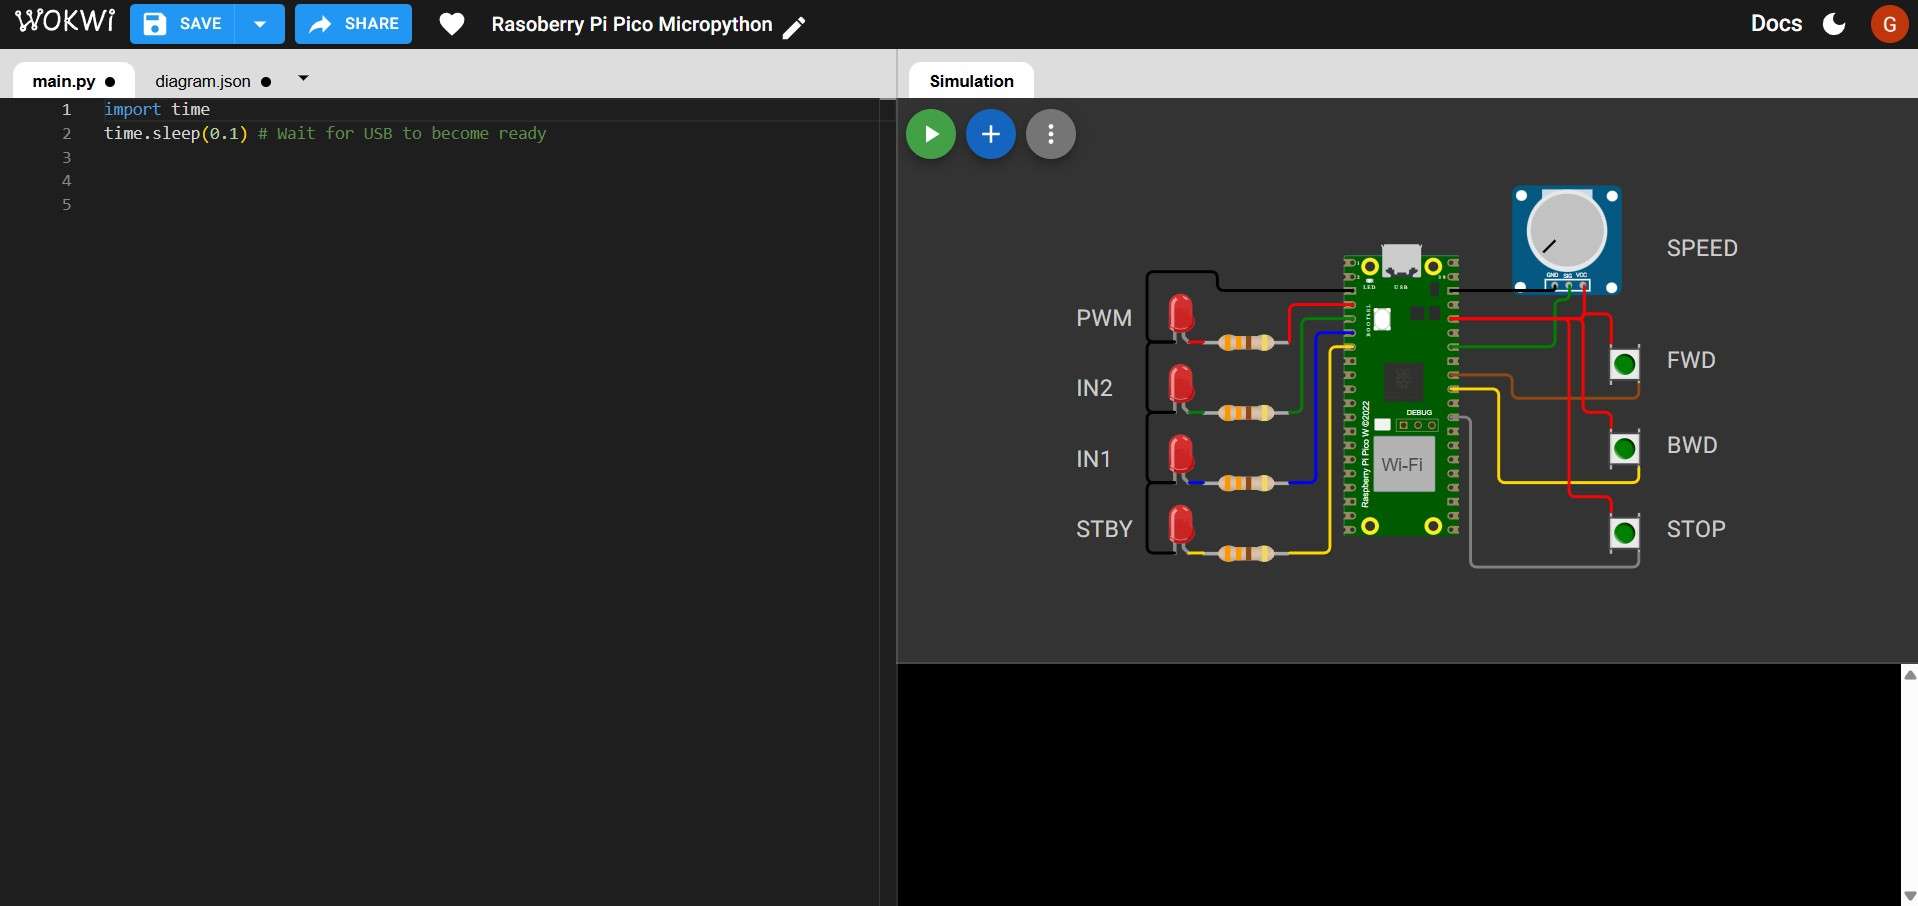Click the WOKWI logo
The width and height of the screenshot is (1918, 906).
coord(64,20)
